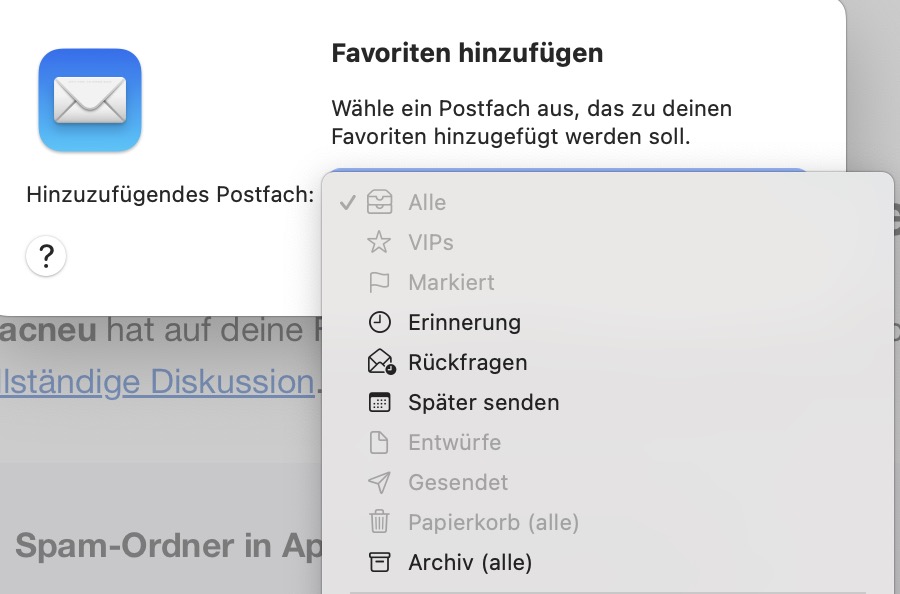Click the flag icon next to Markiert
Viewport: 900px width, 594px height.
coord(379,282)
